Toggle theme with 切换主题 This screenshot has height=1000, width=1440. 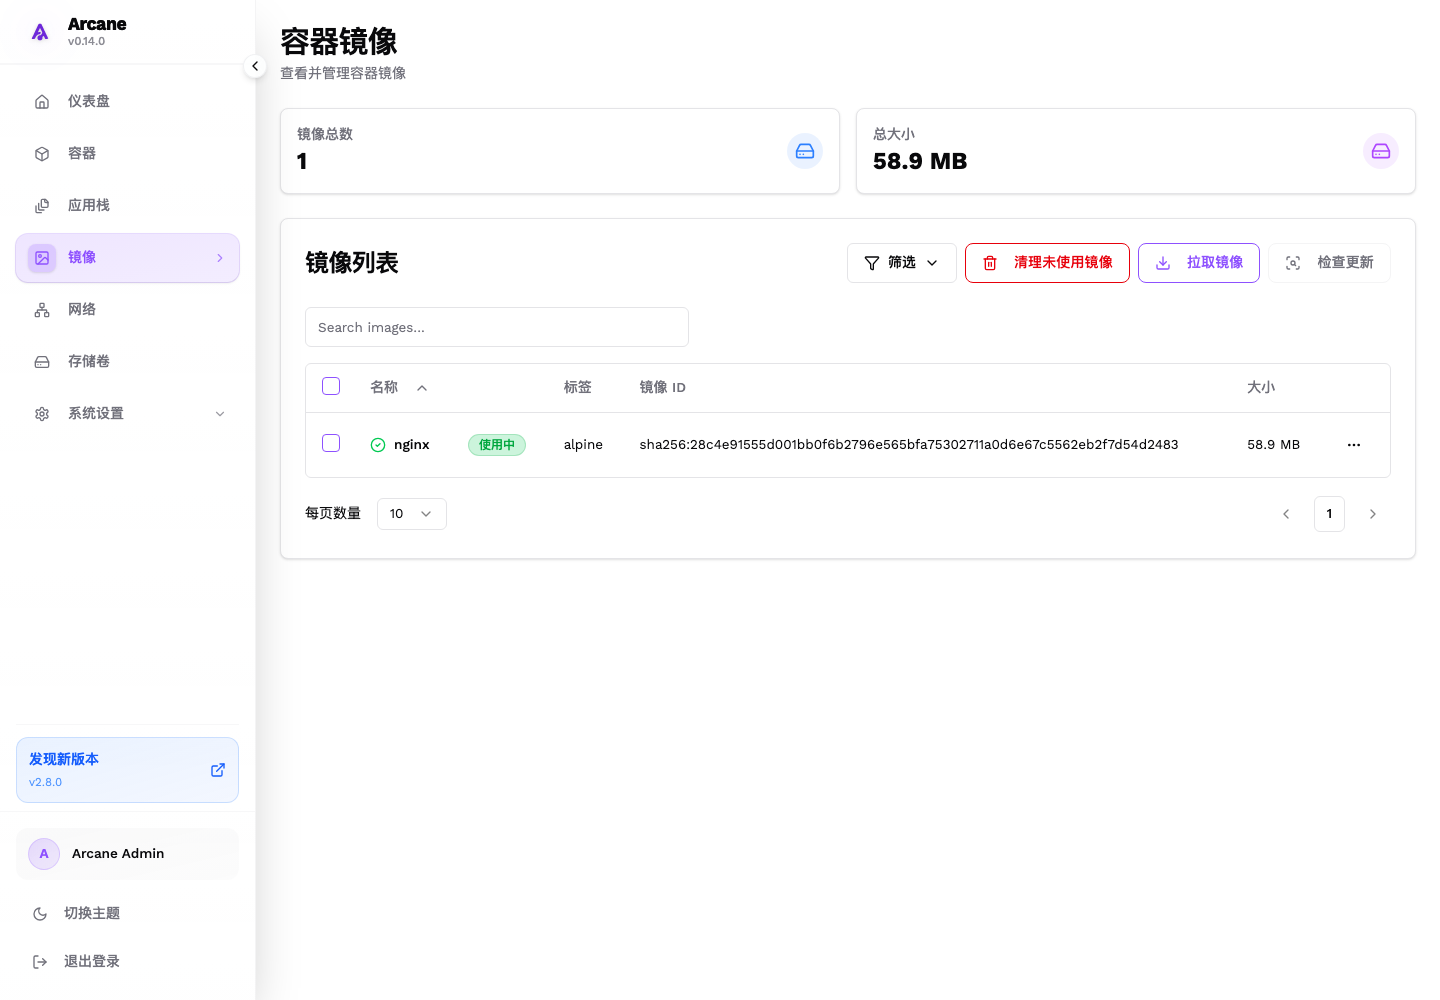[127, 913]
